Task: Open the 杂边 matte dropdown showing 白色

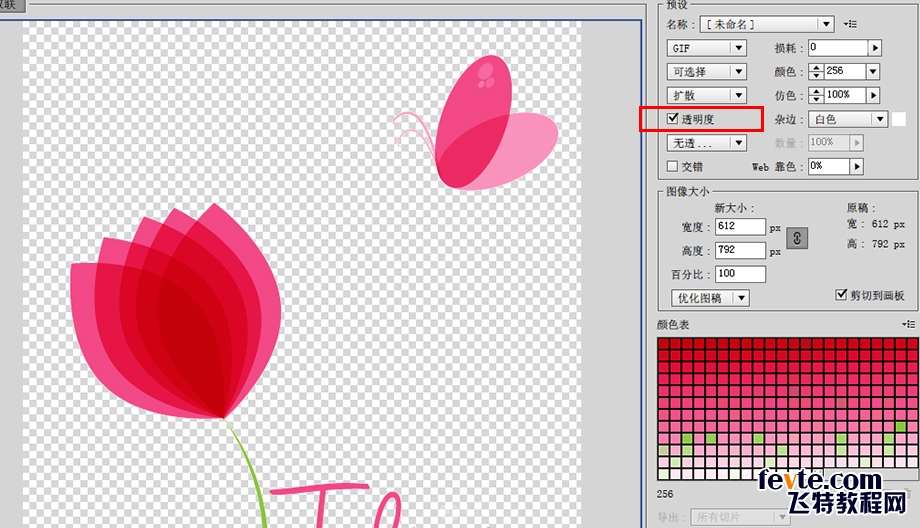Action: [848, 119]
